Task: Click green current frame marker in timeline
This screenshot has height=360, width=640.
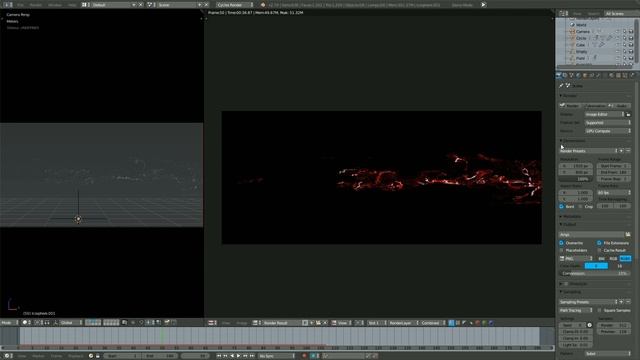Action: [x=162, y=336]
